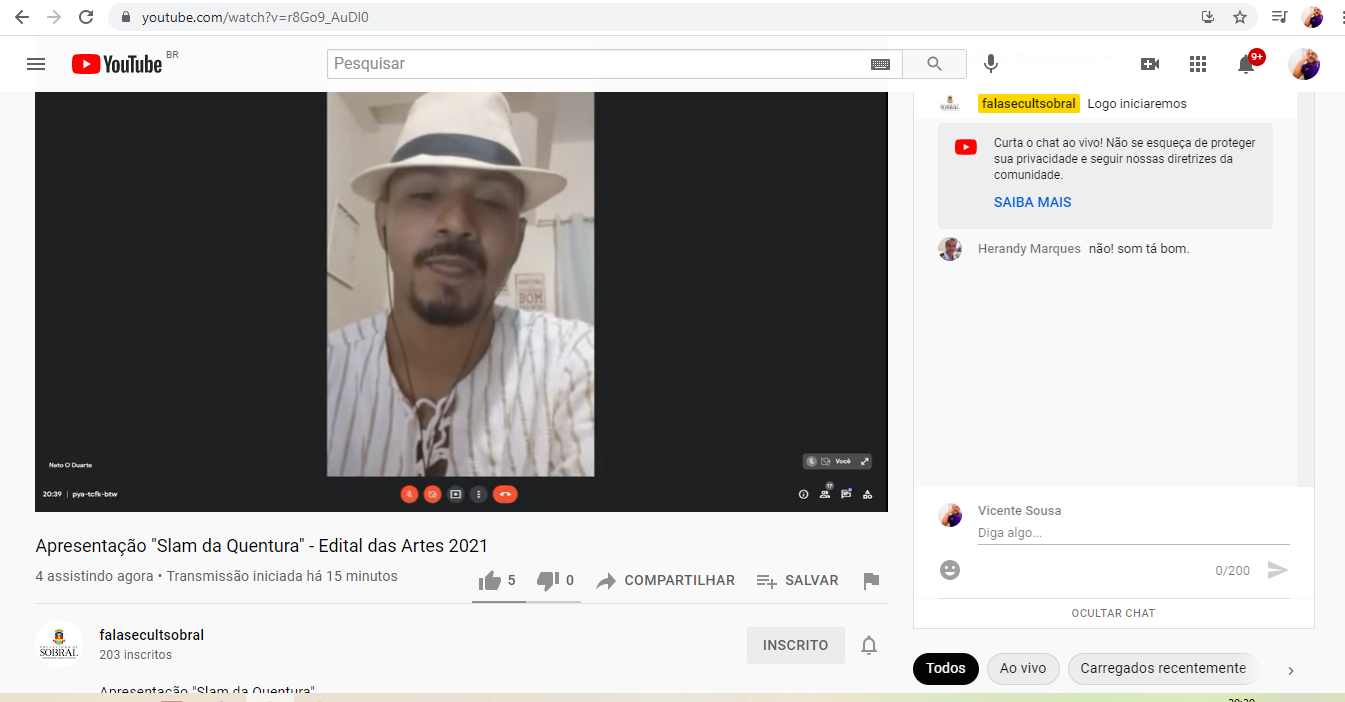Select the "Ao vivo" filter chip

pyautogui.click(x=1022, y=669)
